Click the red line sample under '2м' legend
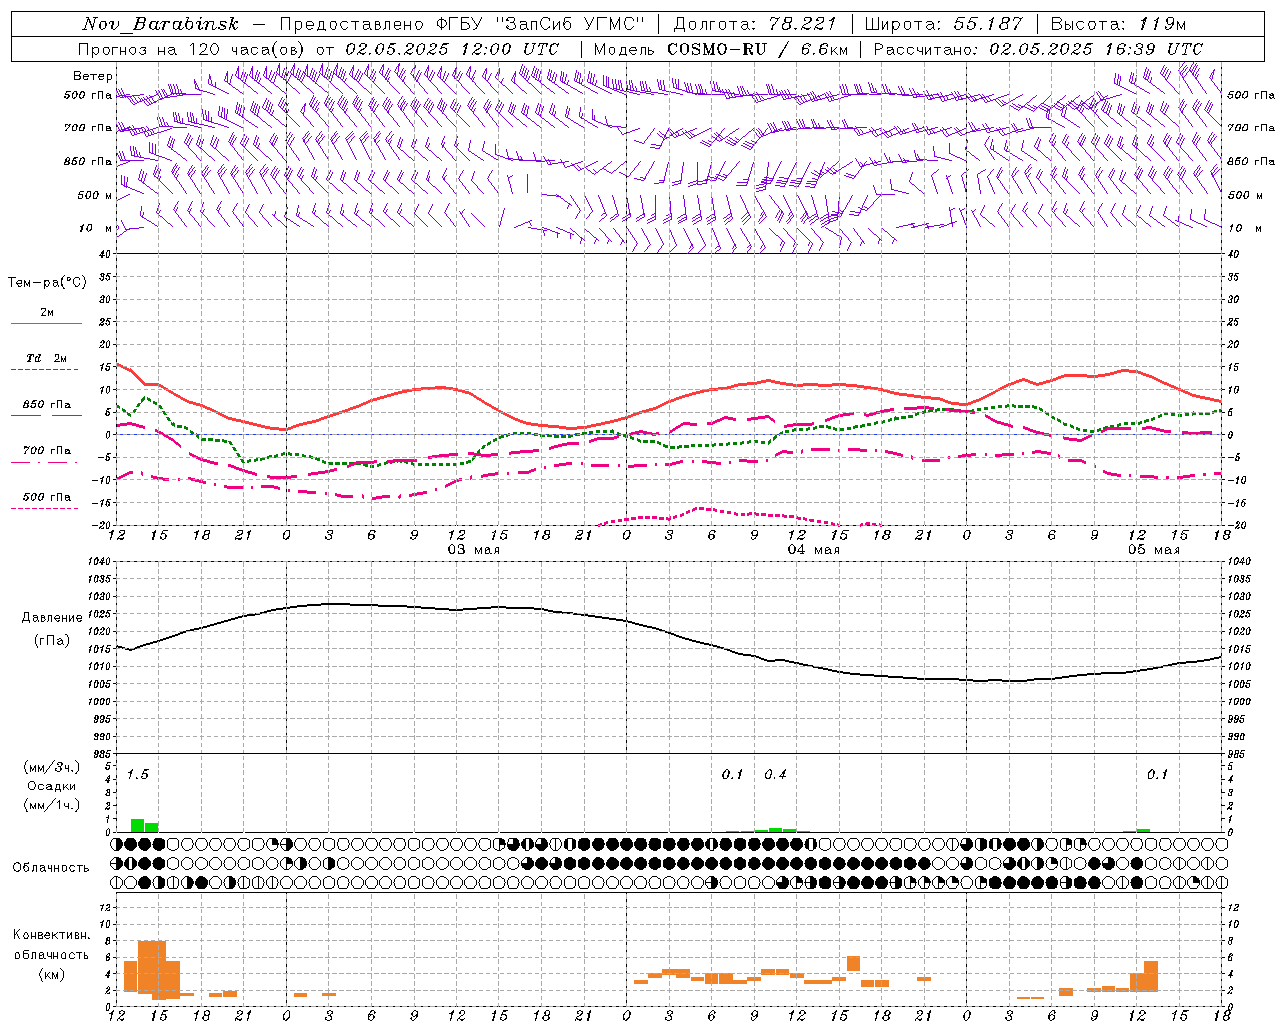Viewport: 1280px width, 1024px height. click(46, 324)
